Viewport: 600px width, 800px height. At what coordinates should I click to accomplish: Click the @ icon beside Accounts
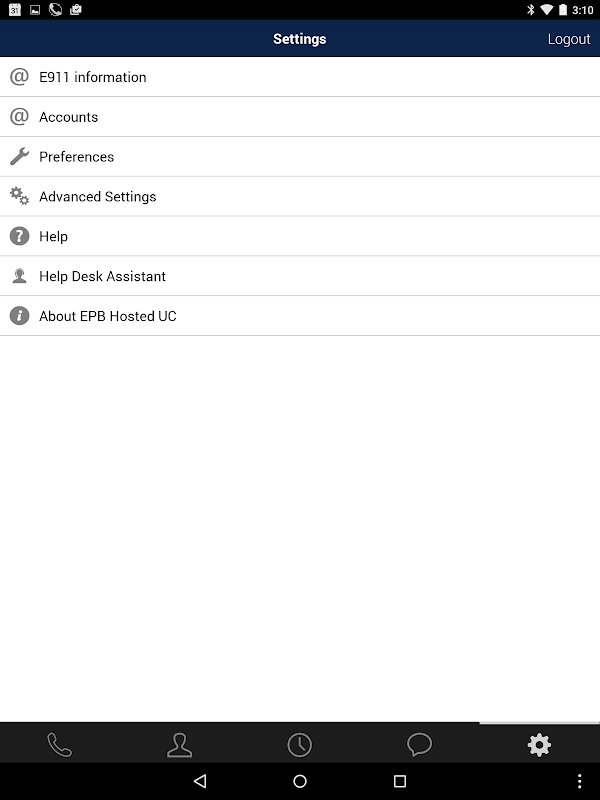coord(19,117)
